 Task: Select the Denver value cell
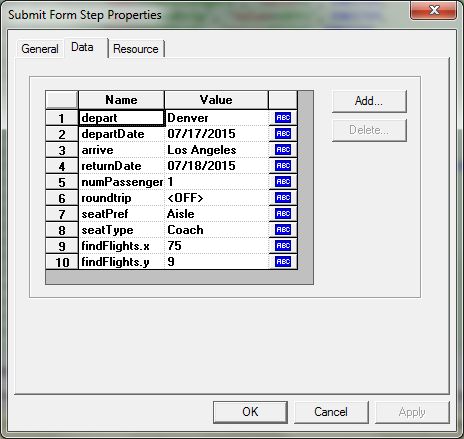tap(217, 118)
